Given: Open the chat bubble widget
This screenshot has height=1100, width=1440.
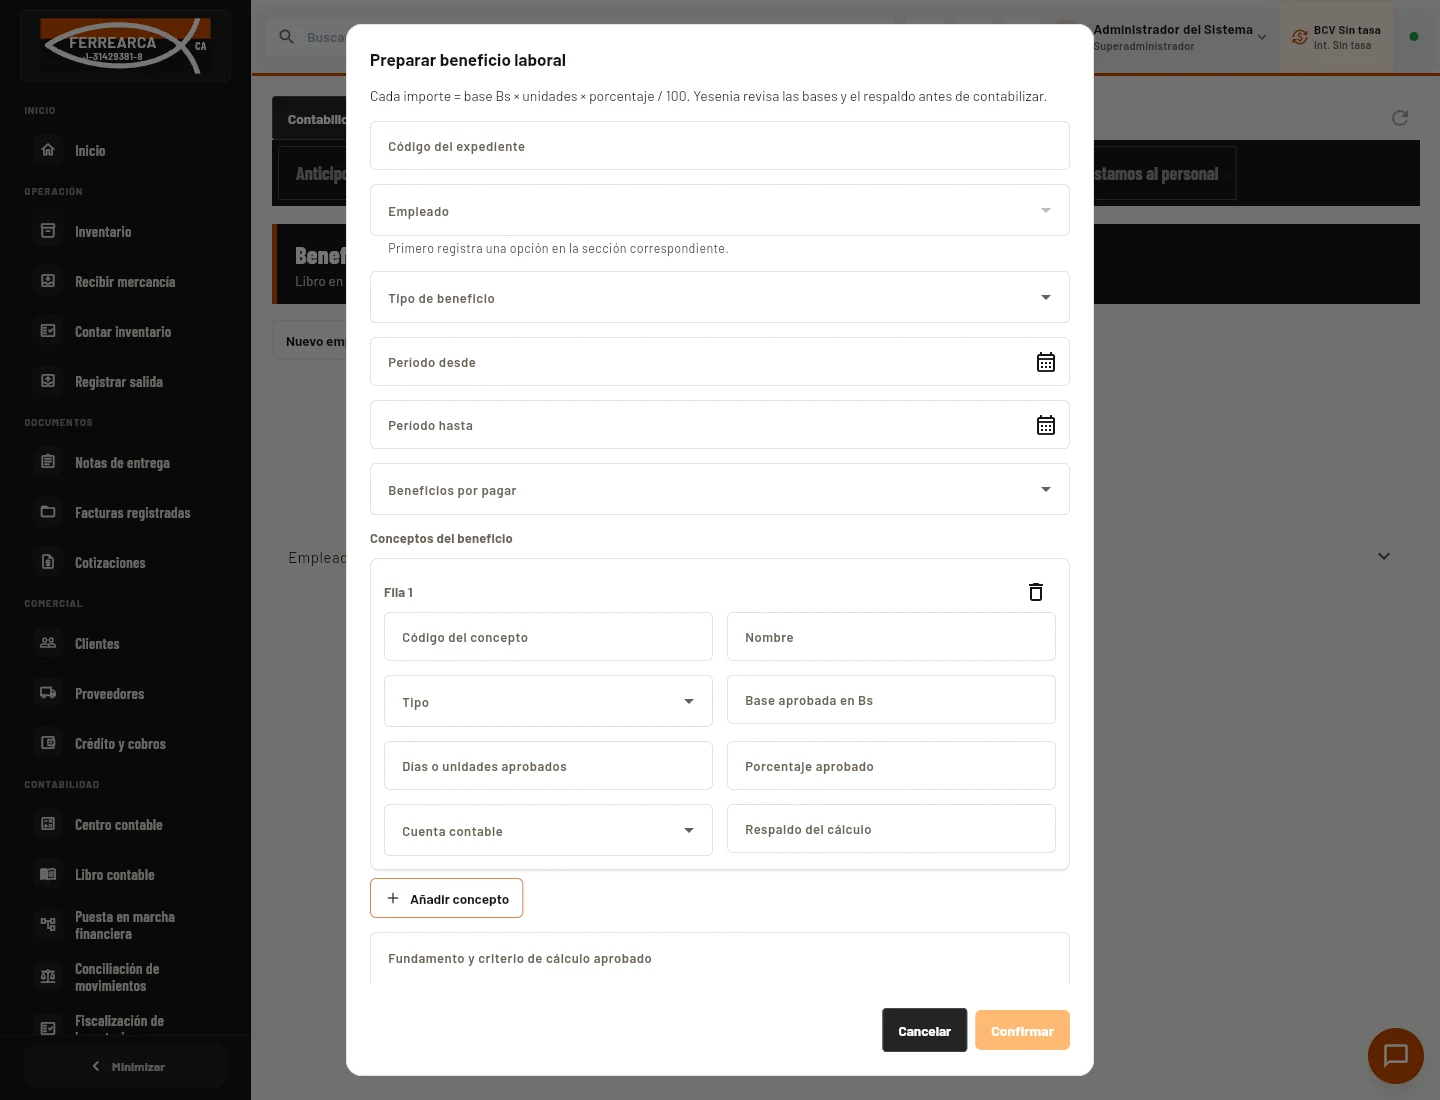Looking at the screenshot, I should point(1396,1056).
